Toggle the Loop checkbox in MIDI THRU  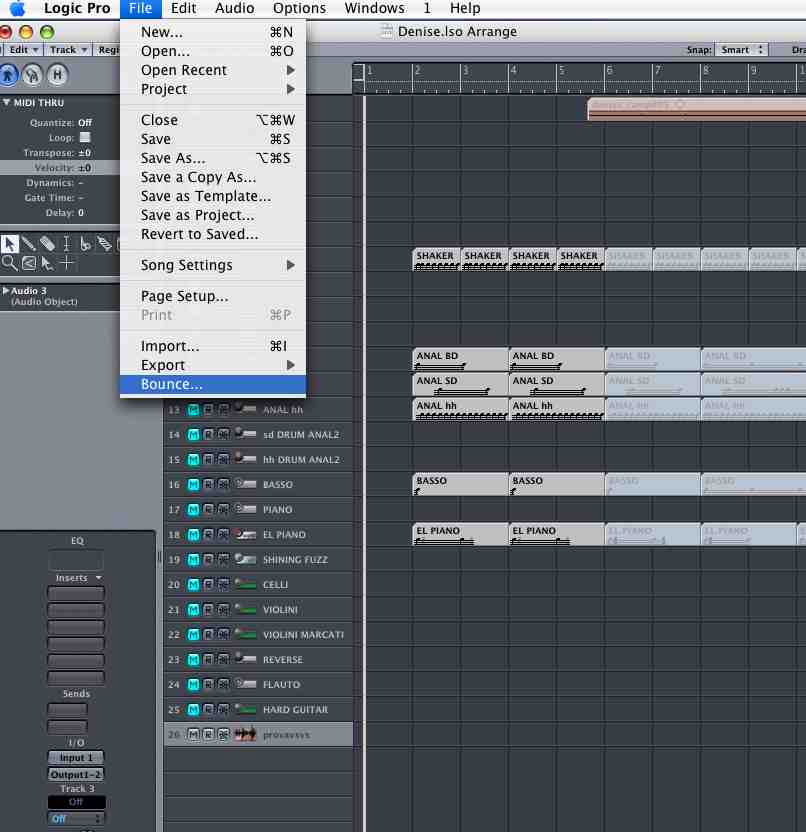pos(85,137)
